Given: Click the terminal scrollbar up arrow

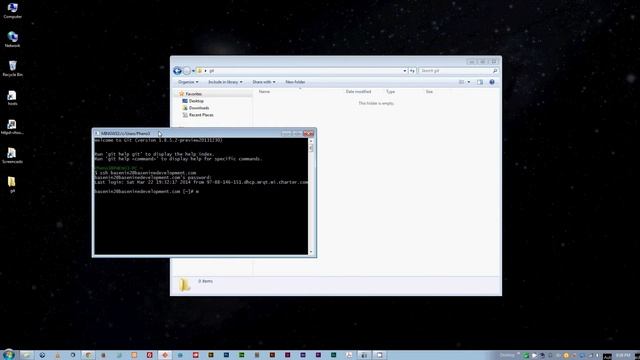Looking at the screenshot, I should point(311,141).
